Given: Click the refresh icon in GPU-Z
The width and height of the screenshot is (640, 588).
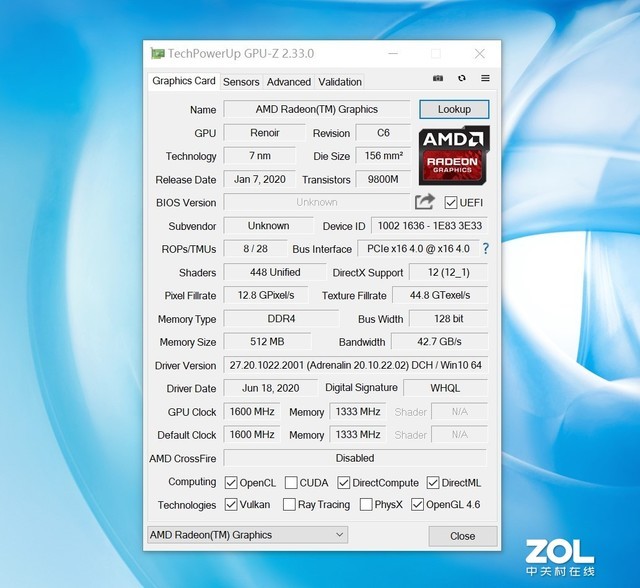Looking at the screenshot, I should point(462,78).
